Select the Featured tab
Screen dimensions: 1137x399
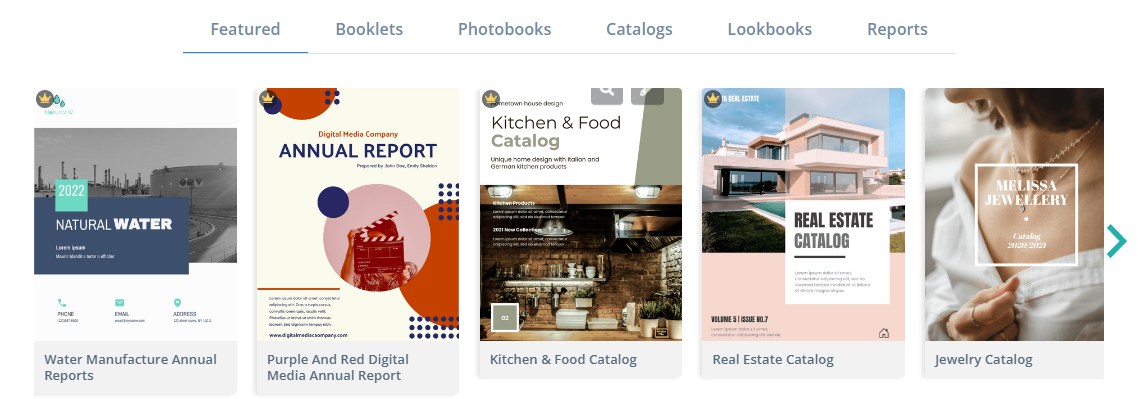click(245, 30)
